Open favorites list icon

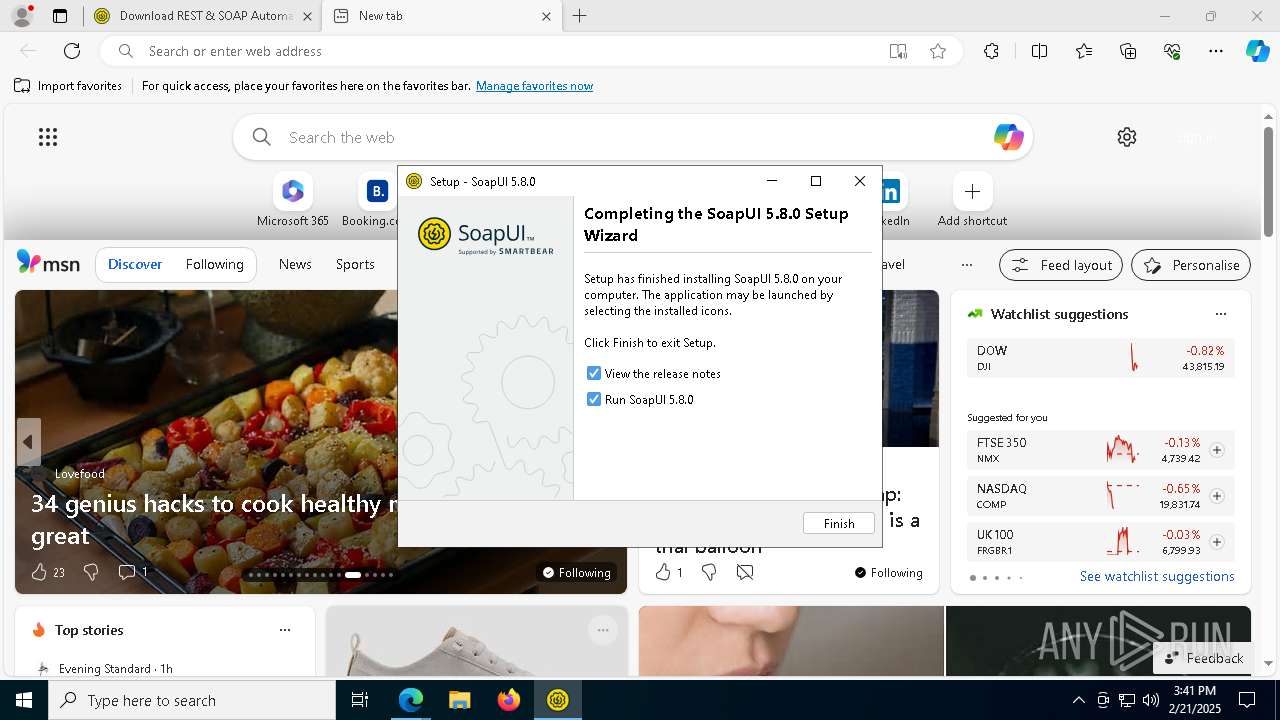1084,51
